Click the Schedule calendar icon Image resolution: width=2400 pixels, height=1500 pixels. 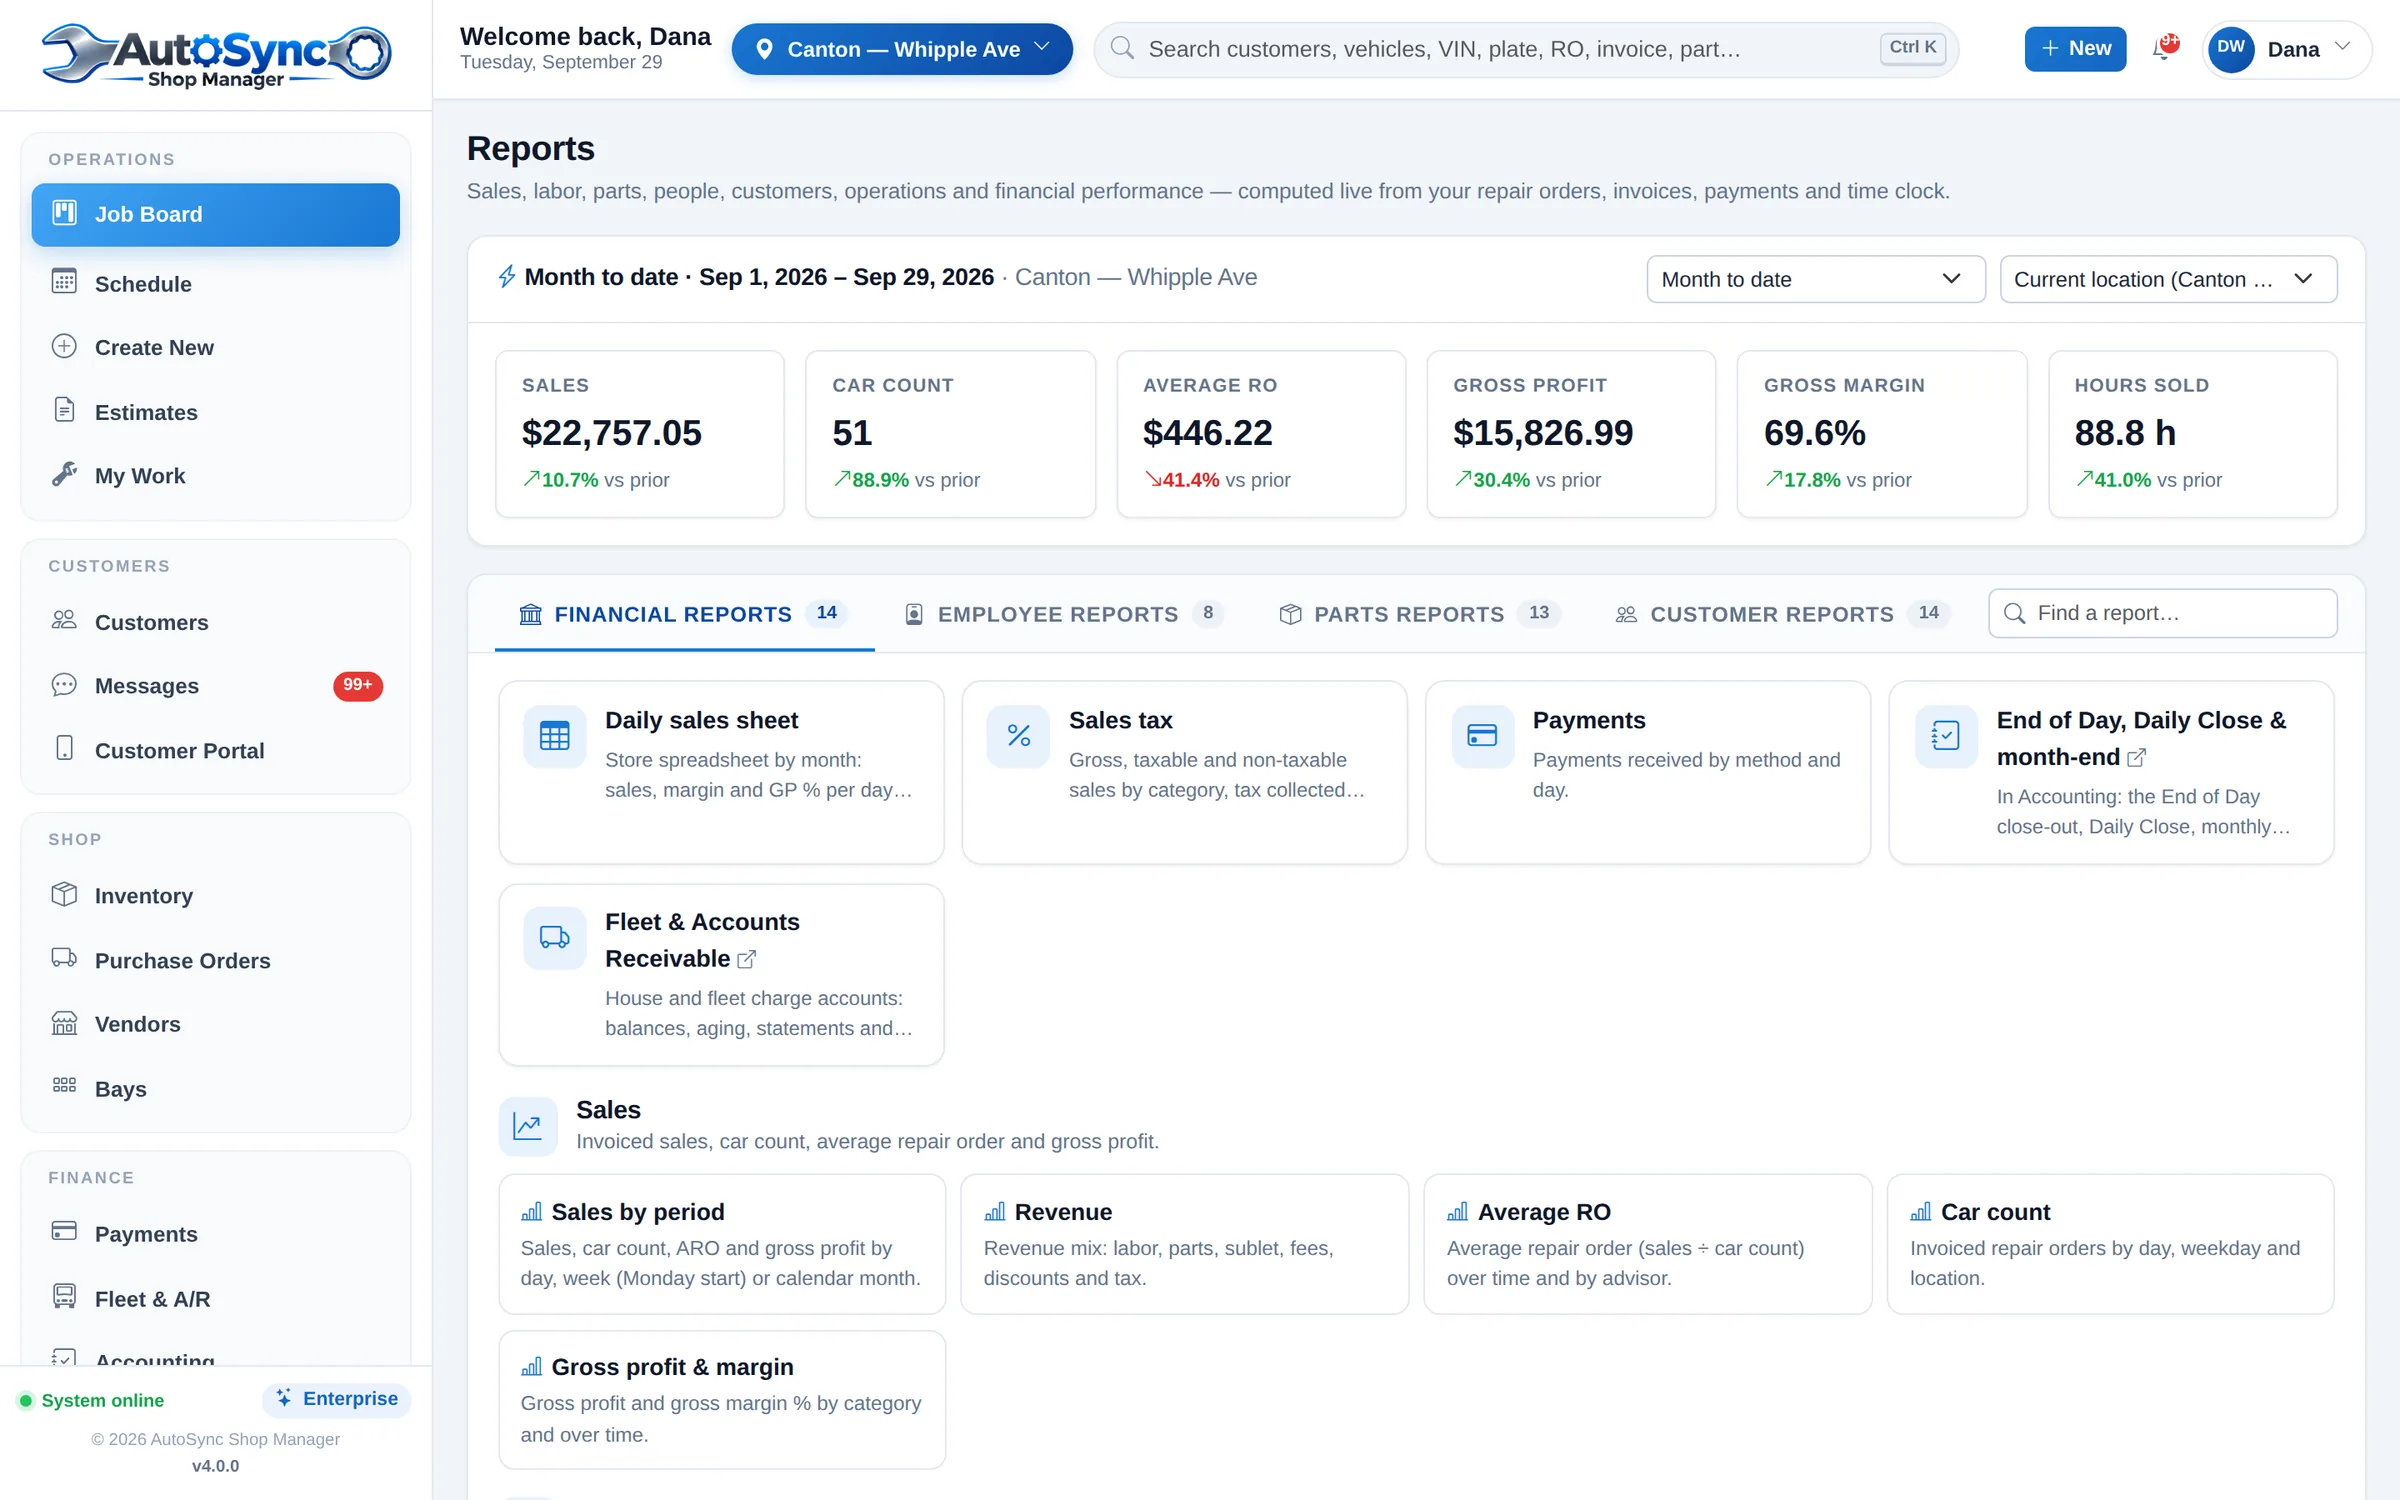(x=64, y=282)
